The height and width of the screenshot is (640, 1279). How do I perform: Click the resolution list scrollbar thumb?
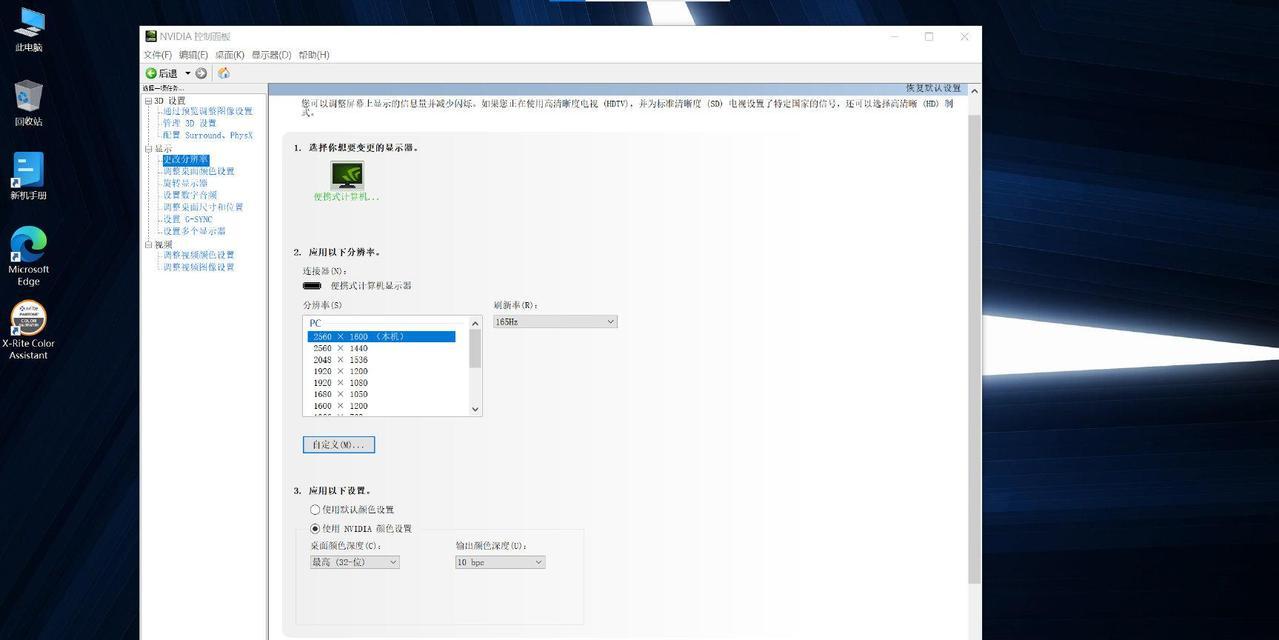[475, 348]
